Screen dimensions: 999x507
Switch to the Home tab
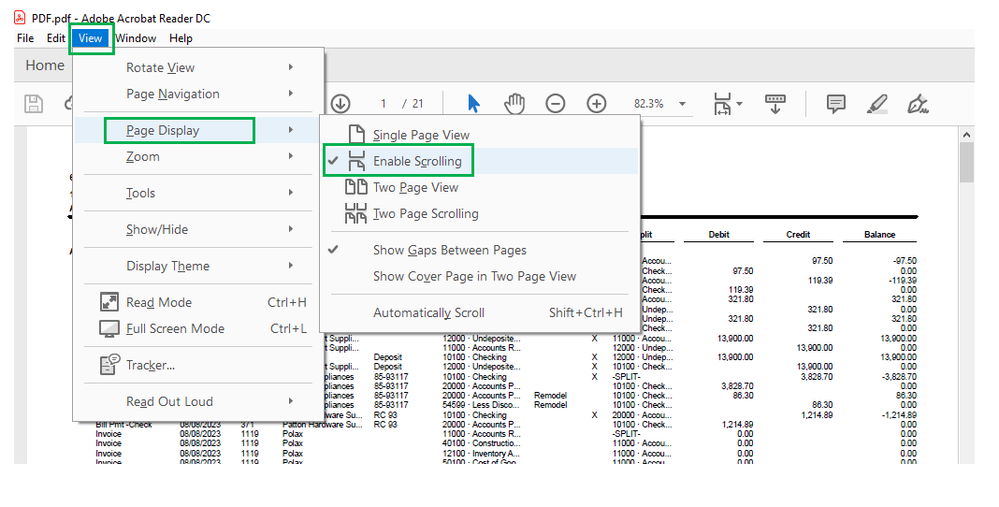[45, 65]
